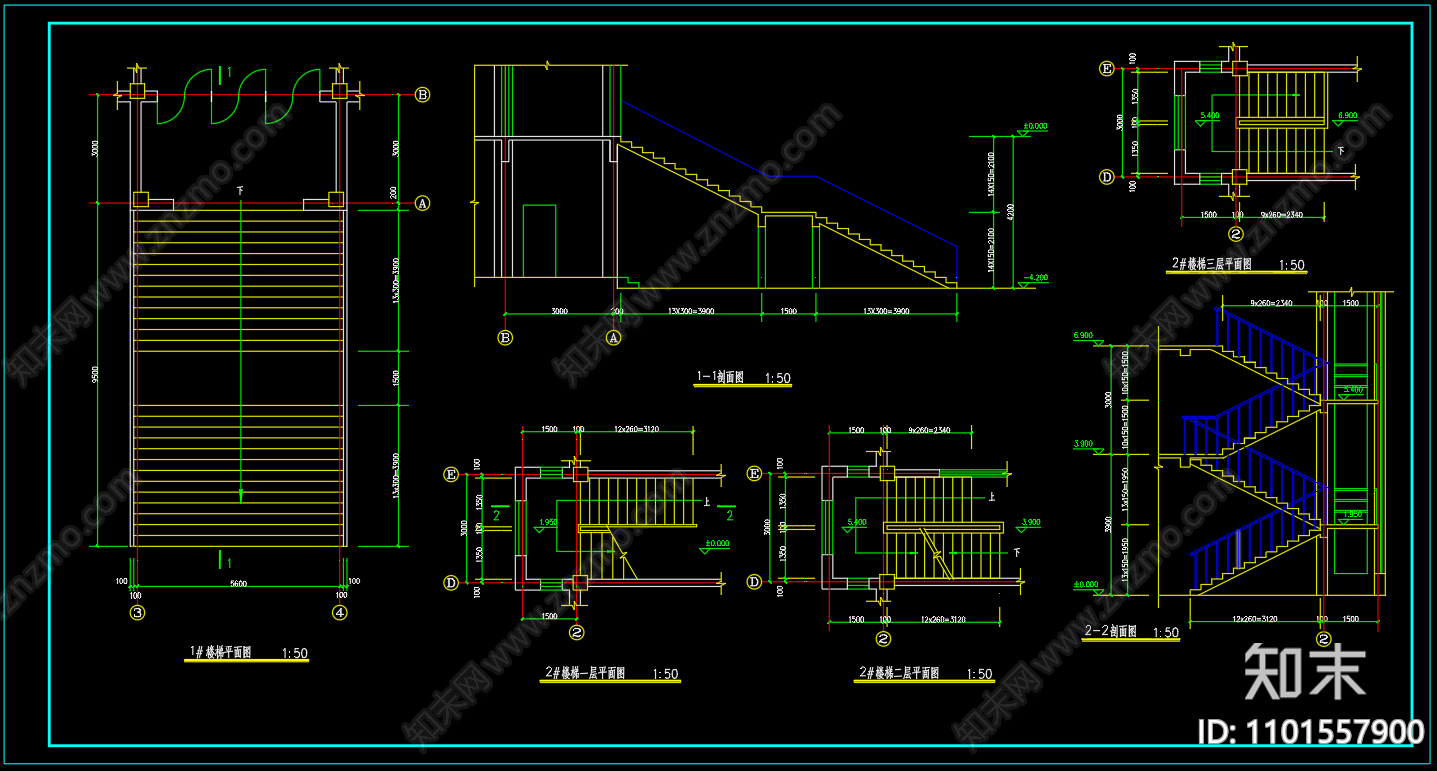Select the "12x260=3120" dimension above first floor plan
1437x771 pixels.
coord(635,429)
